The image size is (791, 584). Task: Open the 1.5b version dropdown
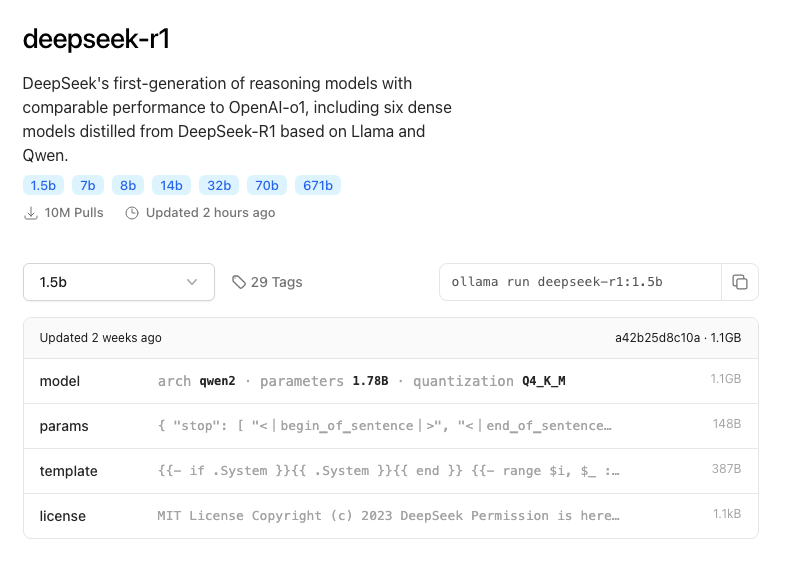click(x=118, y=282)
